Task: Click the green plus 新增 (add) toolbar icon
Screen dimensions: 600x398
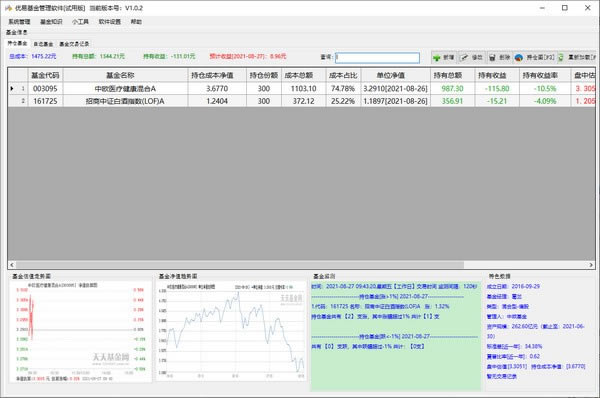Action: click(x=437, y=58)
